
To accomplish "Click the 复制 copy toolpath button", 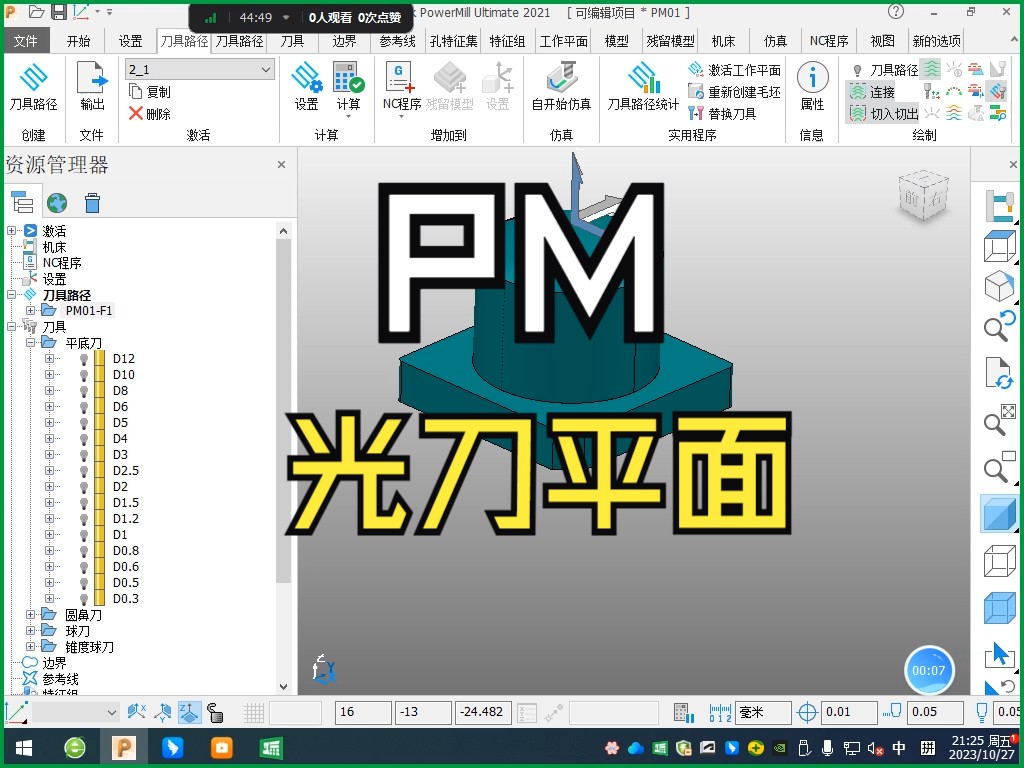I will point(150,91).
